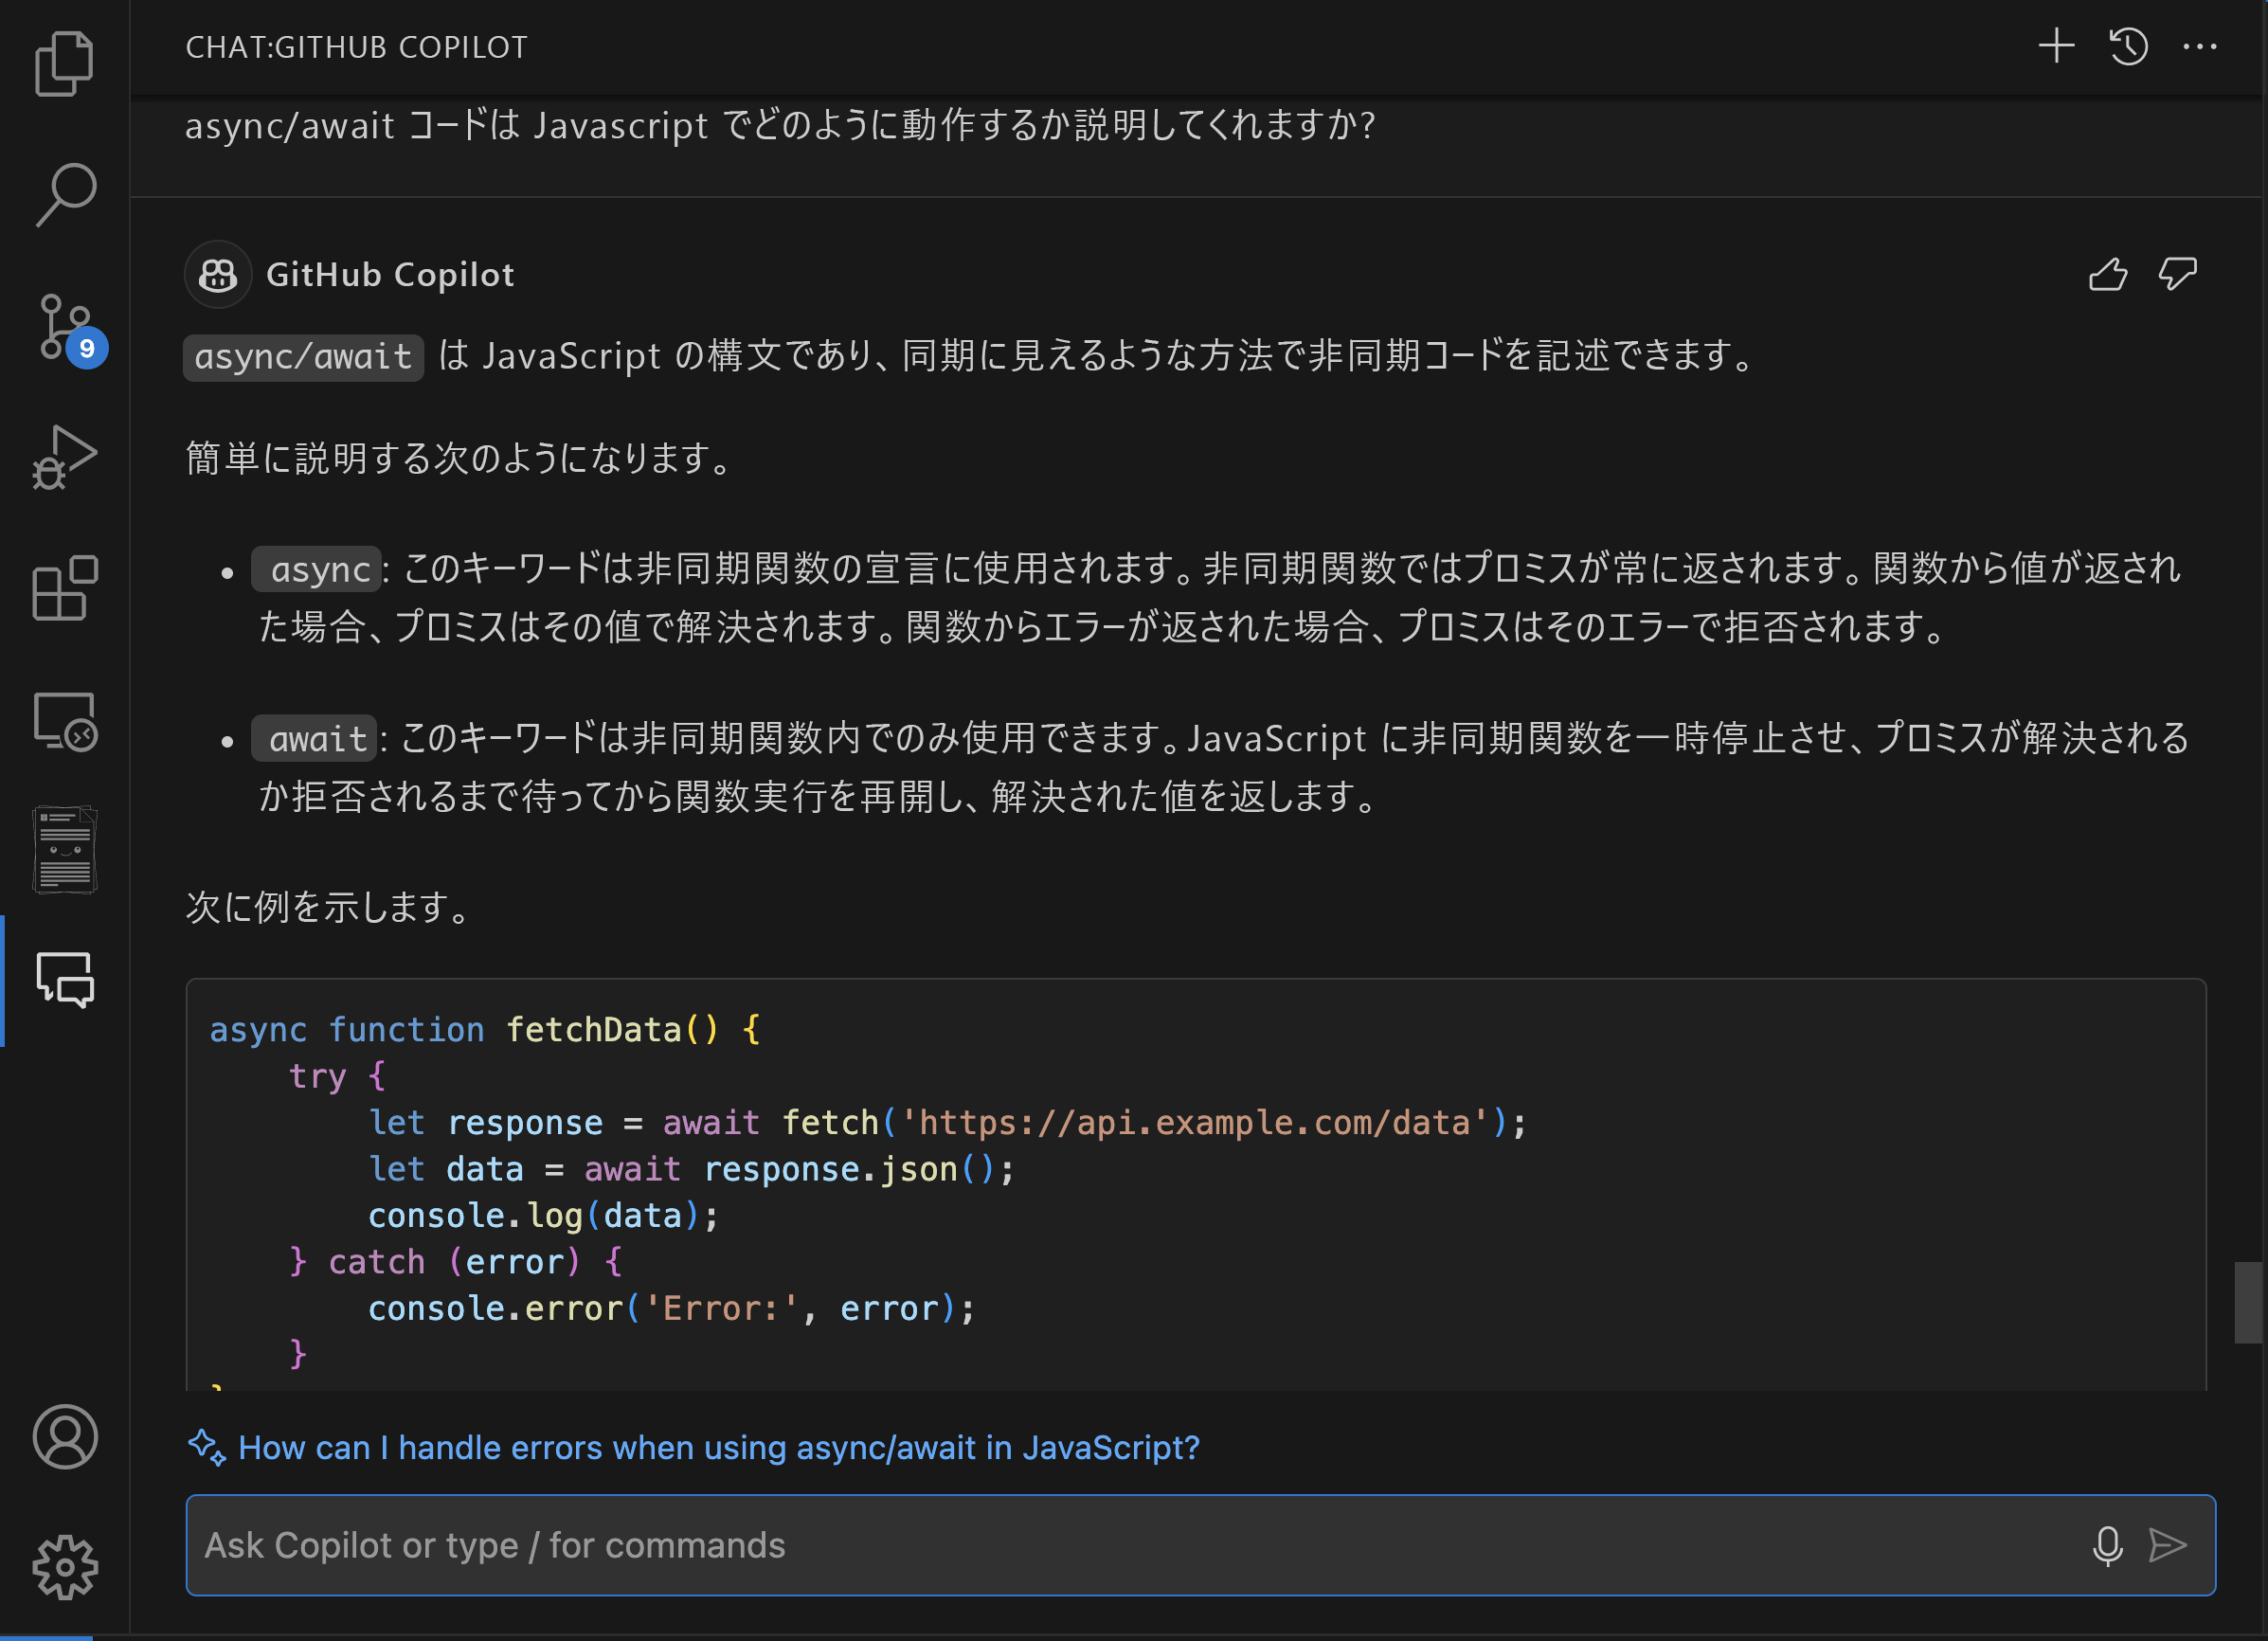Image resolution: width=2268 pixels, height=1641 pixels.
Task: Mark Copilot response as unhelpful
Action: [x=2177, y=274]
